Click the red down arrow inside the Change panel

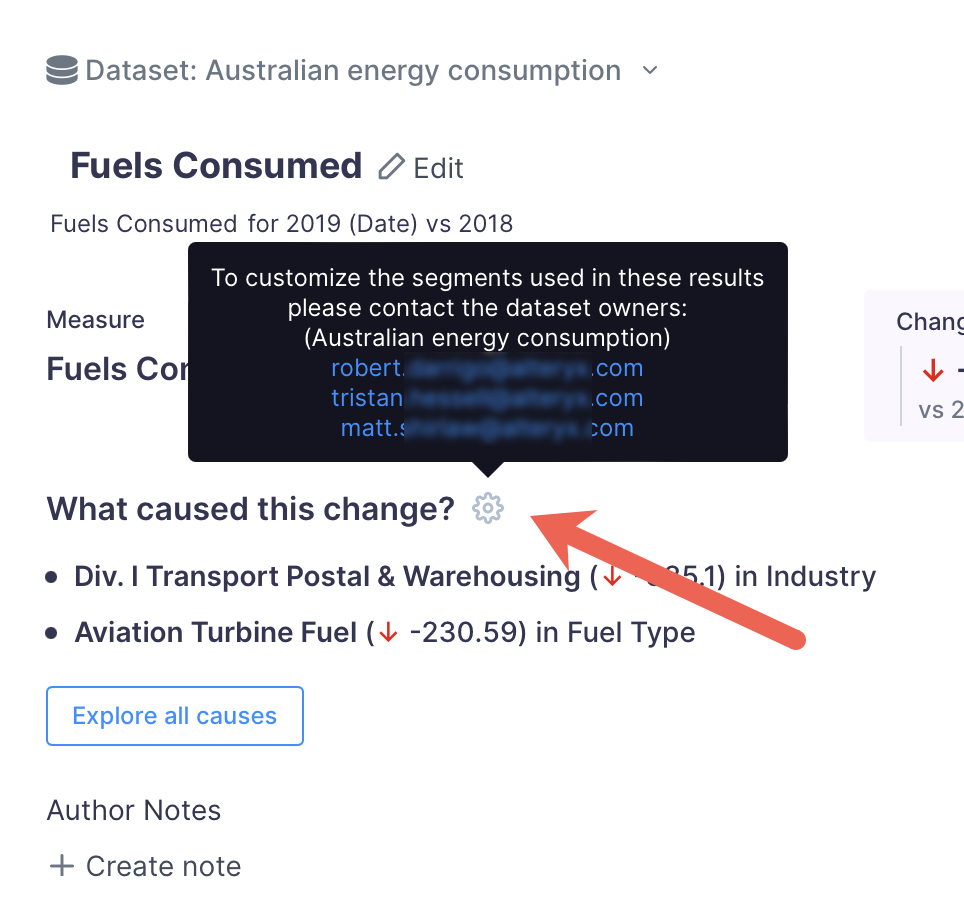click(x=932, y=369)
